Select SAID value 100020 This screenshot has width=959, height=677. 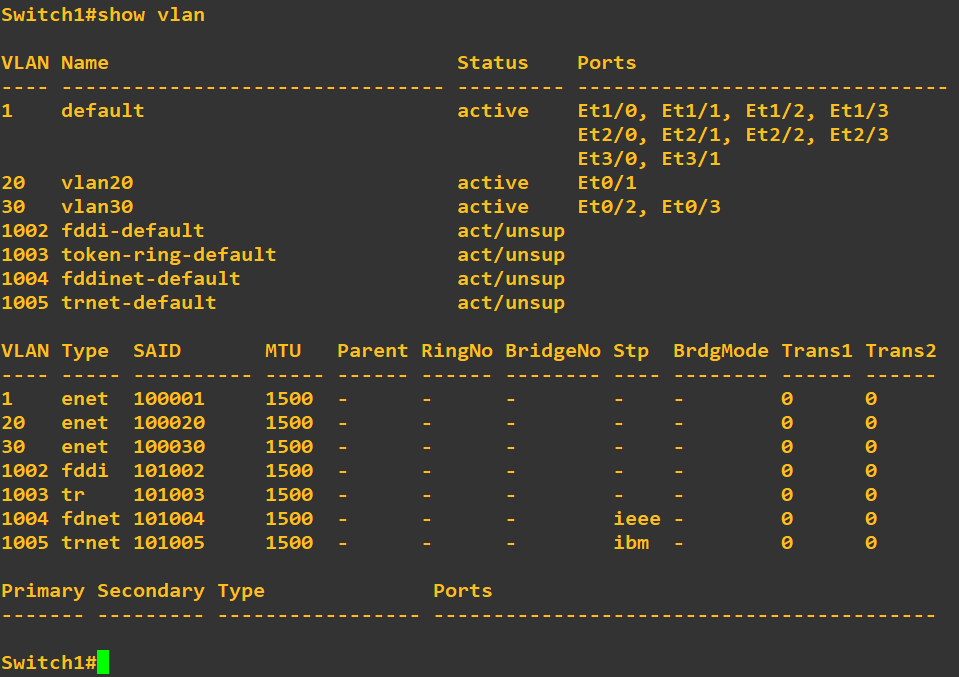point(169,423)
